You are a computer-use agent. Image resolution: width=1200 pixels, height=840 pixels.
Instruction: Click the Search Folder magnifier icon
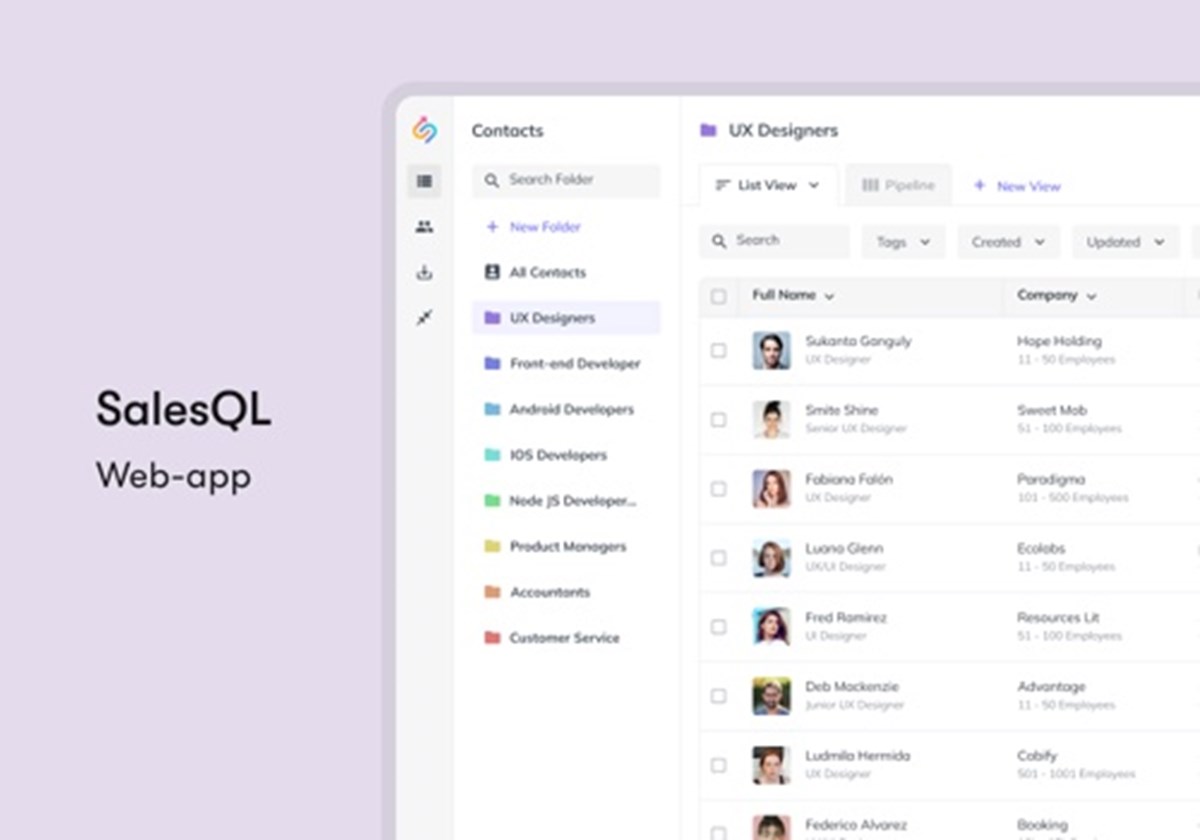491,181
